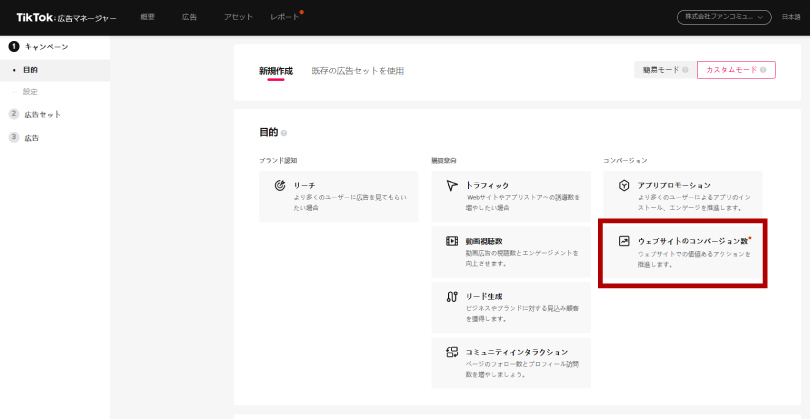This screenshot has width=810, height=419.
Task: Change language via 日本語 selector
Action: click(790, 17)
